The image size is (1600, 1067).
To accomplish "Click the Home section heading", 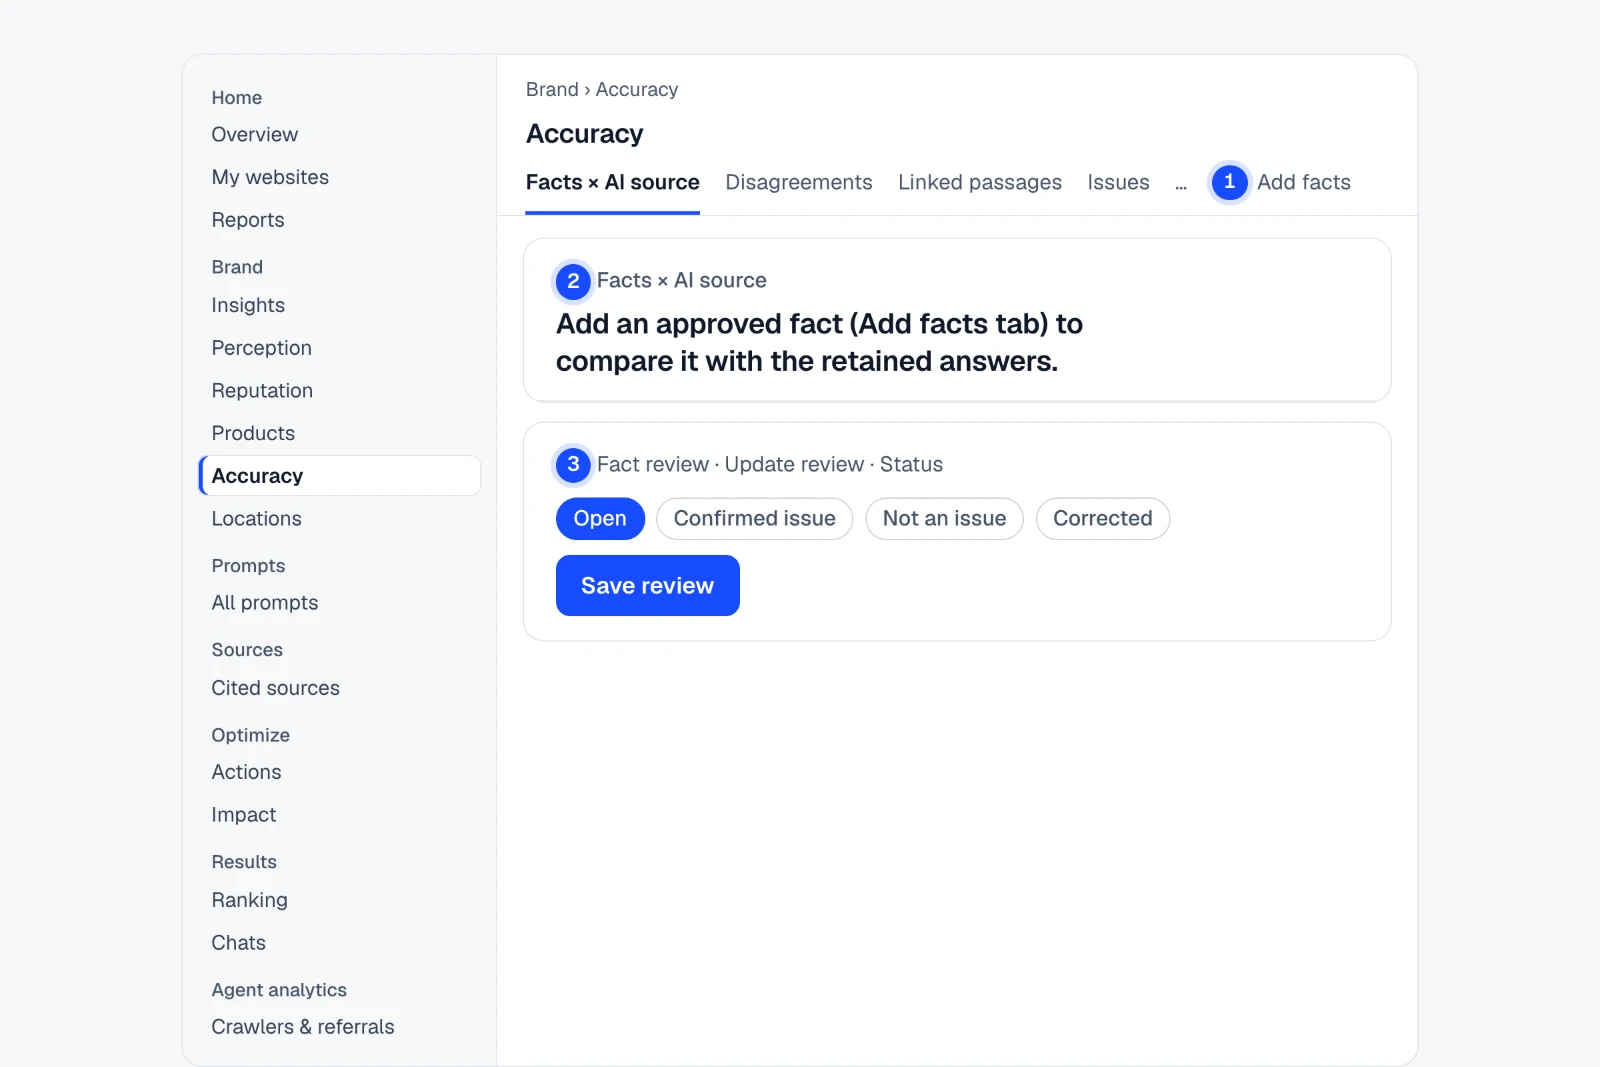I will click(237, 98).
